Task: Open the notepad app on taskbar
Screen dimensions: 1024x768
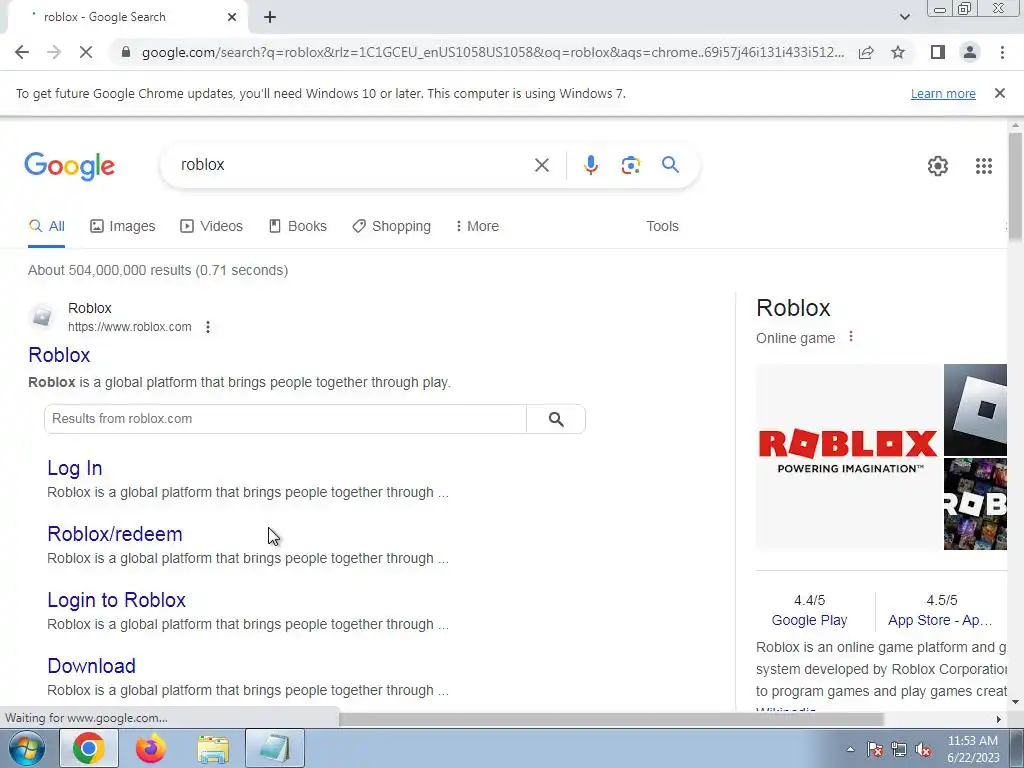Action: click(x=275, y=748)
